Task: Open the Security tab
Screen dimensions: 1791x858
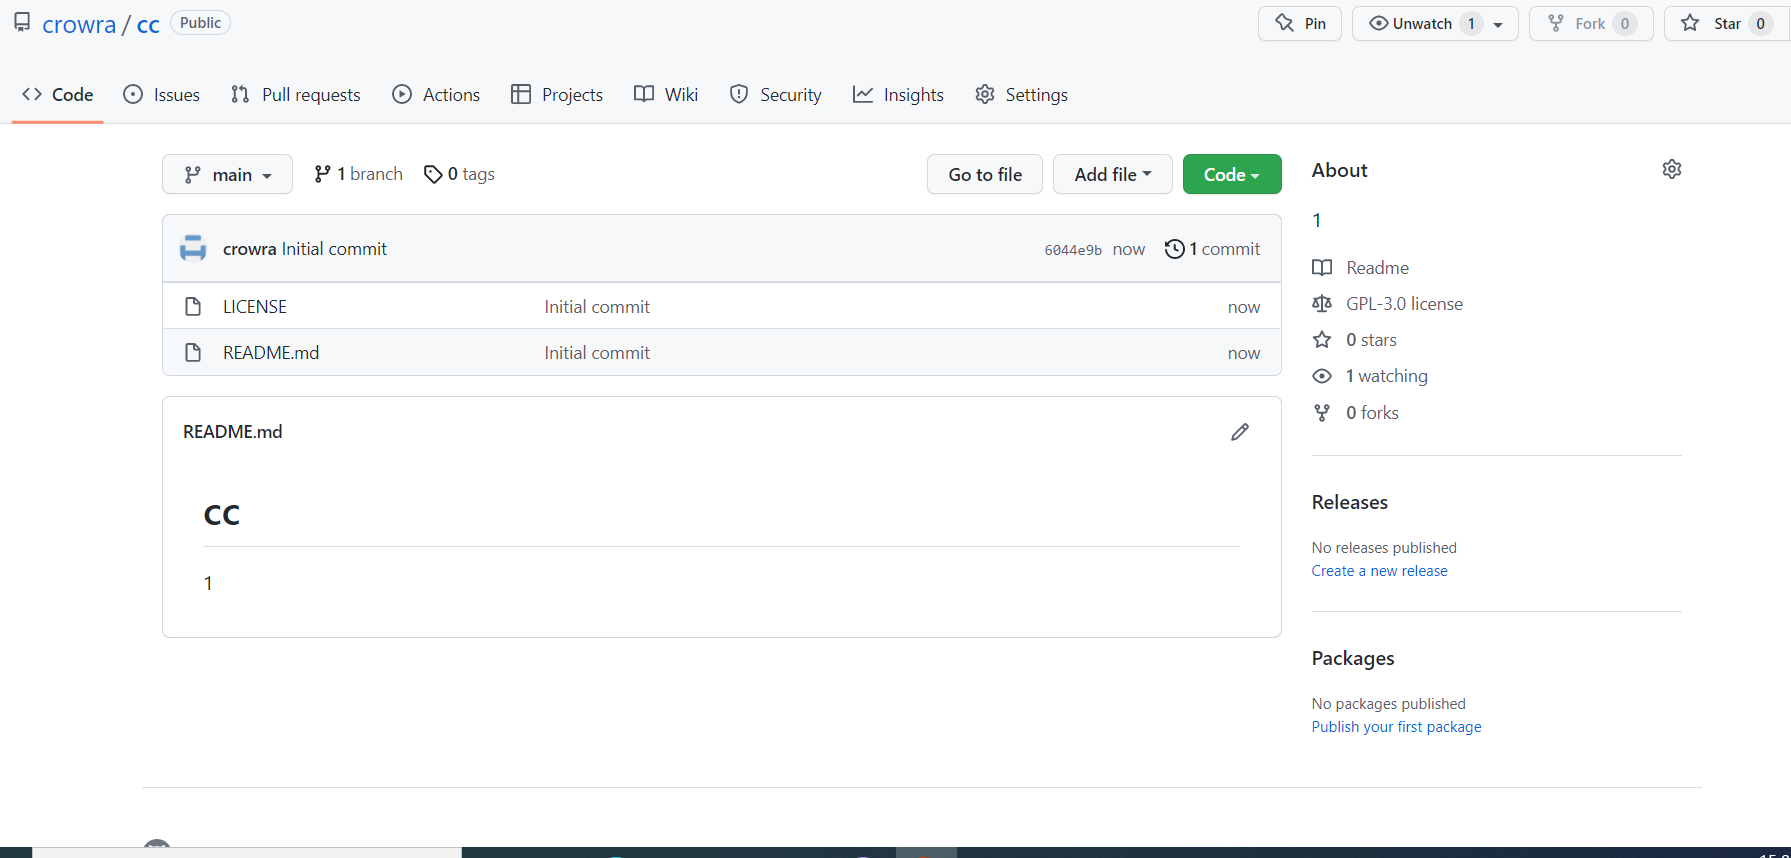Action: tap(776, 95)
